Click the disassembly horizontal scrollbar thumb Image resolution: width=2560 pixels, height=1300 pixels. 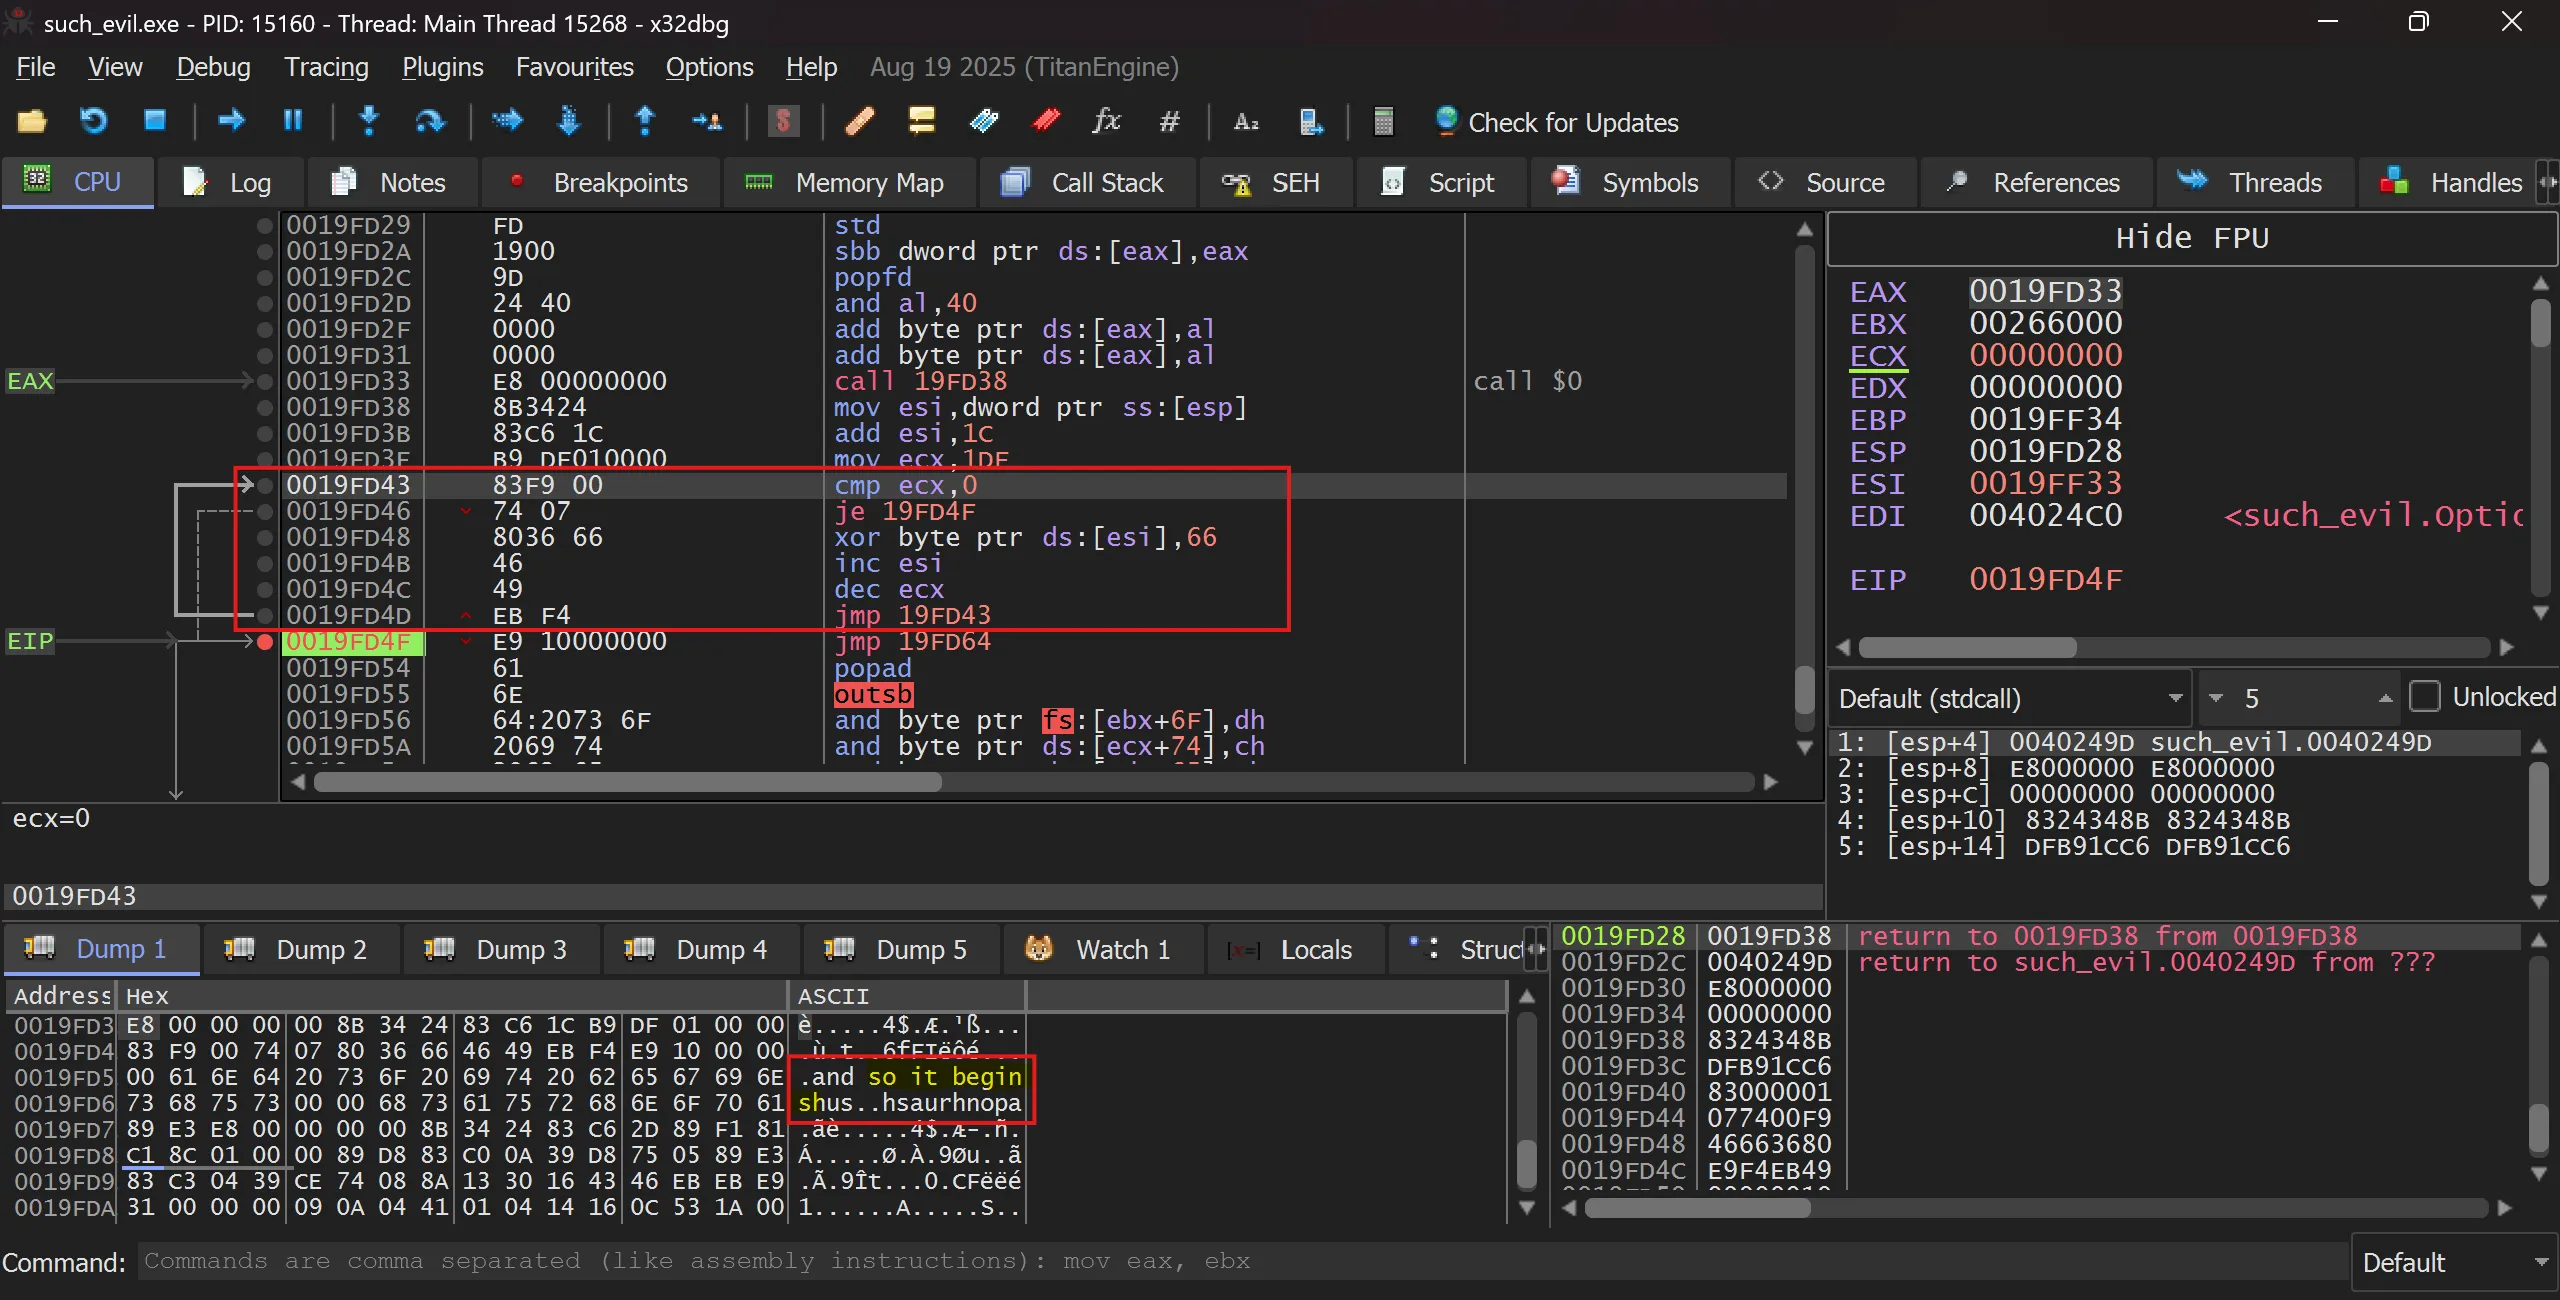tap(626, 782)
